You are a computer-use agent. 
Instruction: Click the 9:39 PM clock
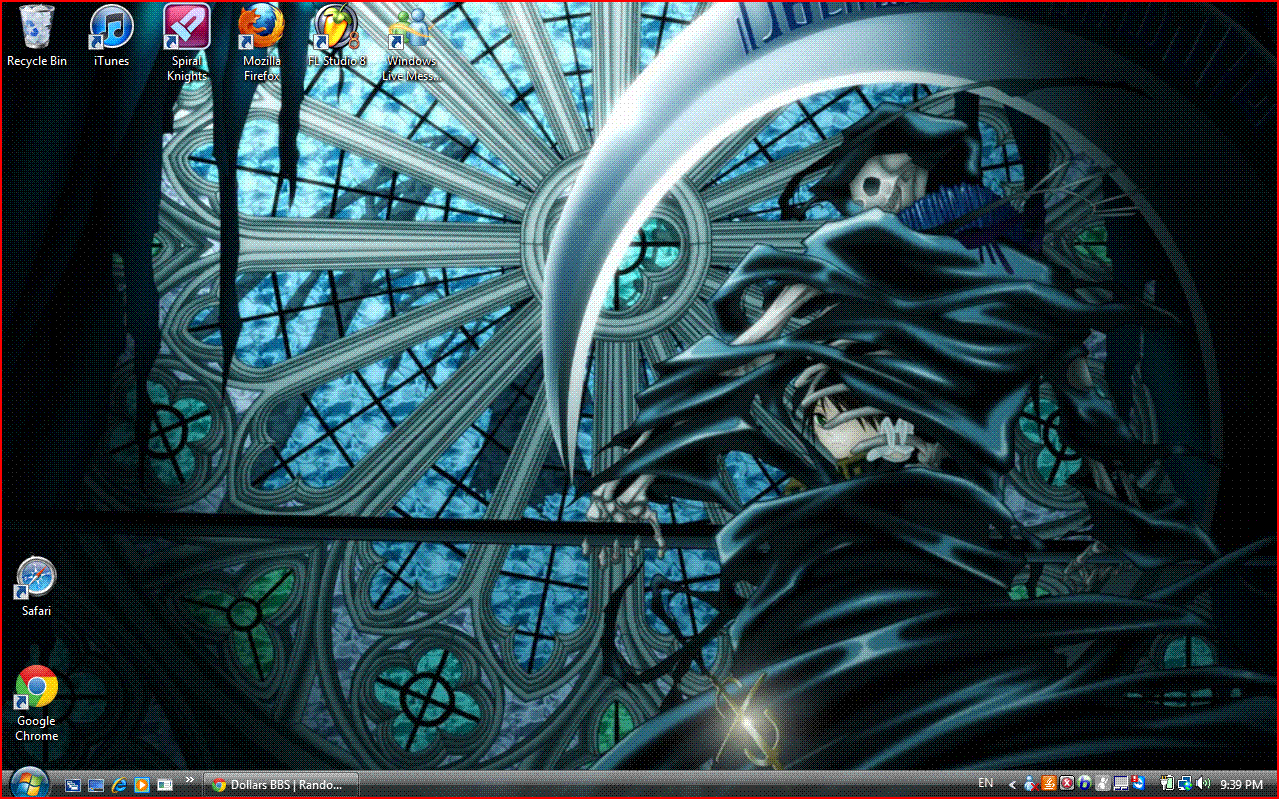pyautogui.click(x=1241, y=784)
